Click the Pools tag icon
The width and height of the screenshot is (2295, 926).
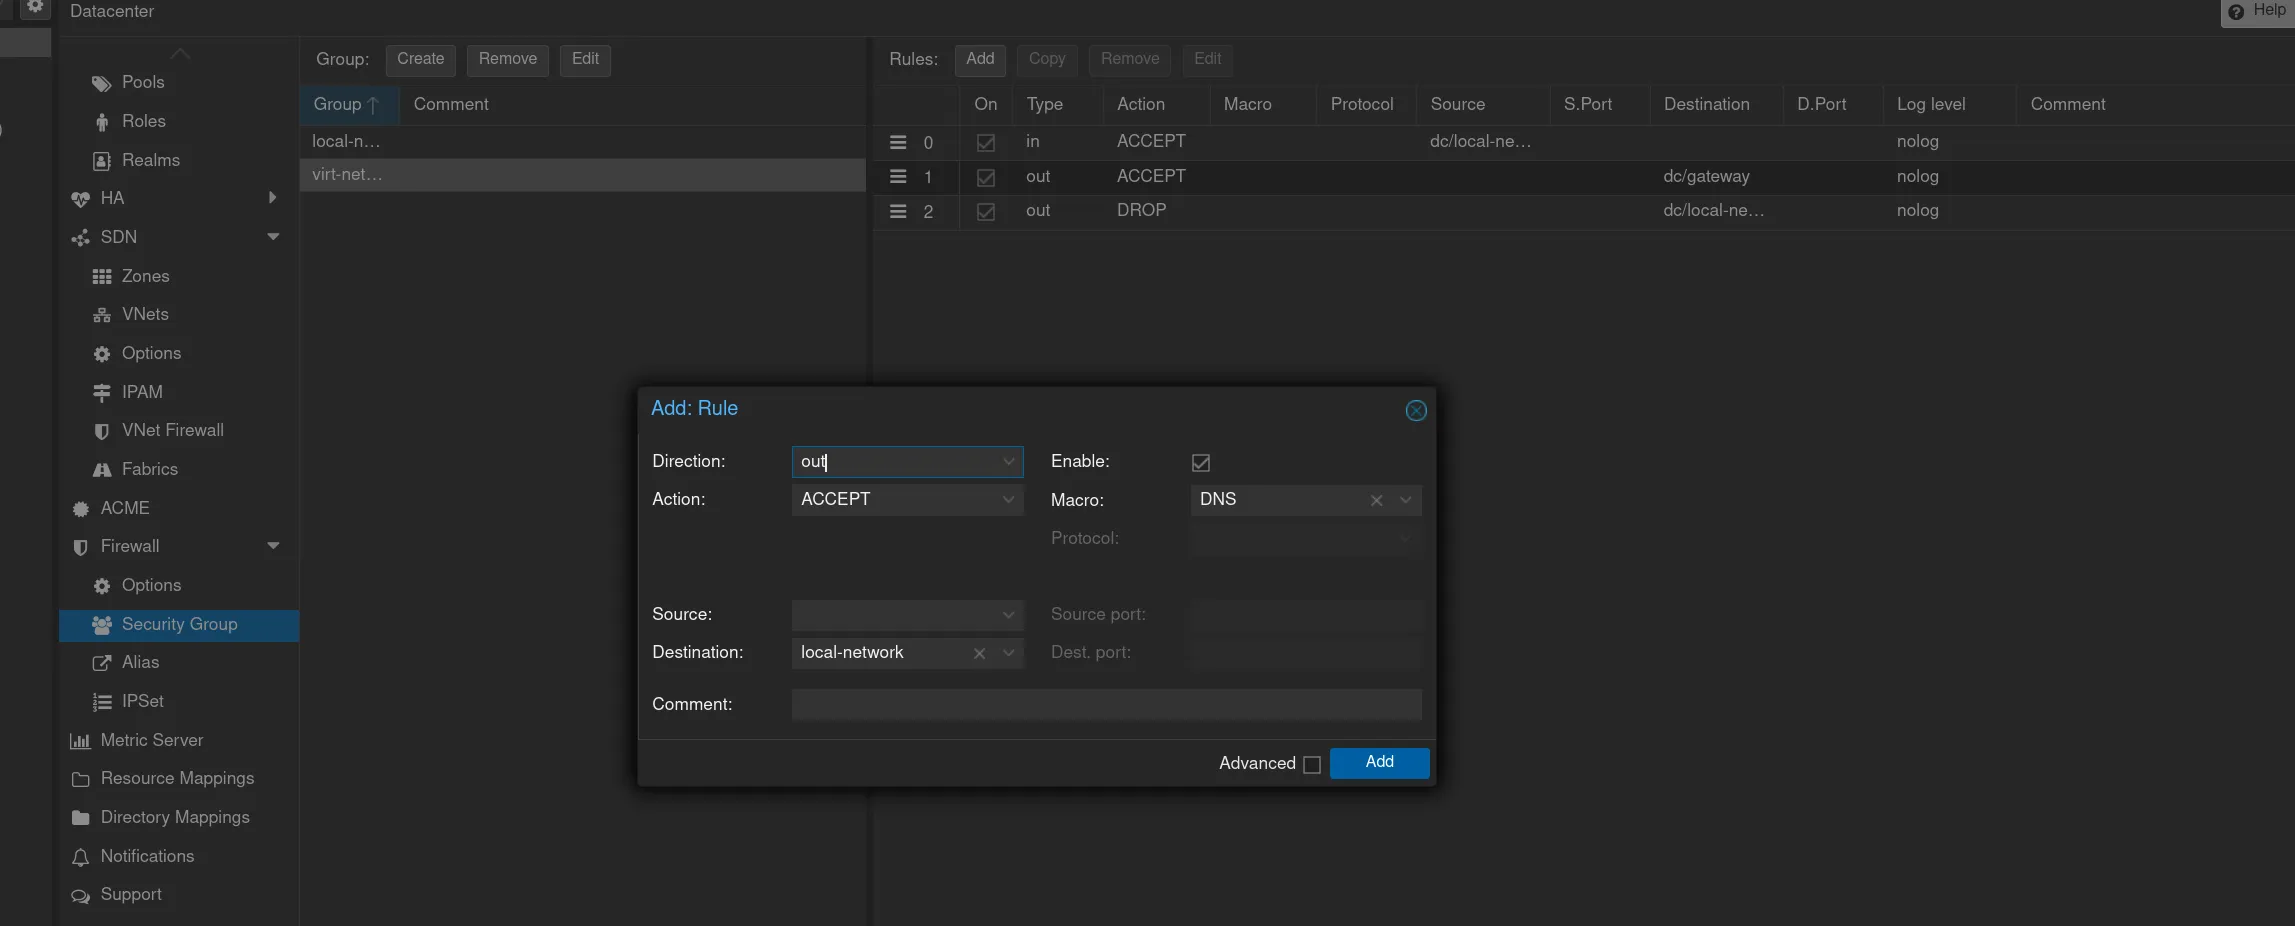pyautogui.click(x=101, y=83)
